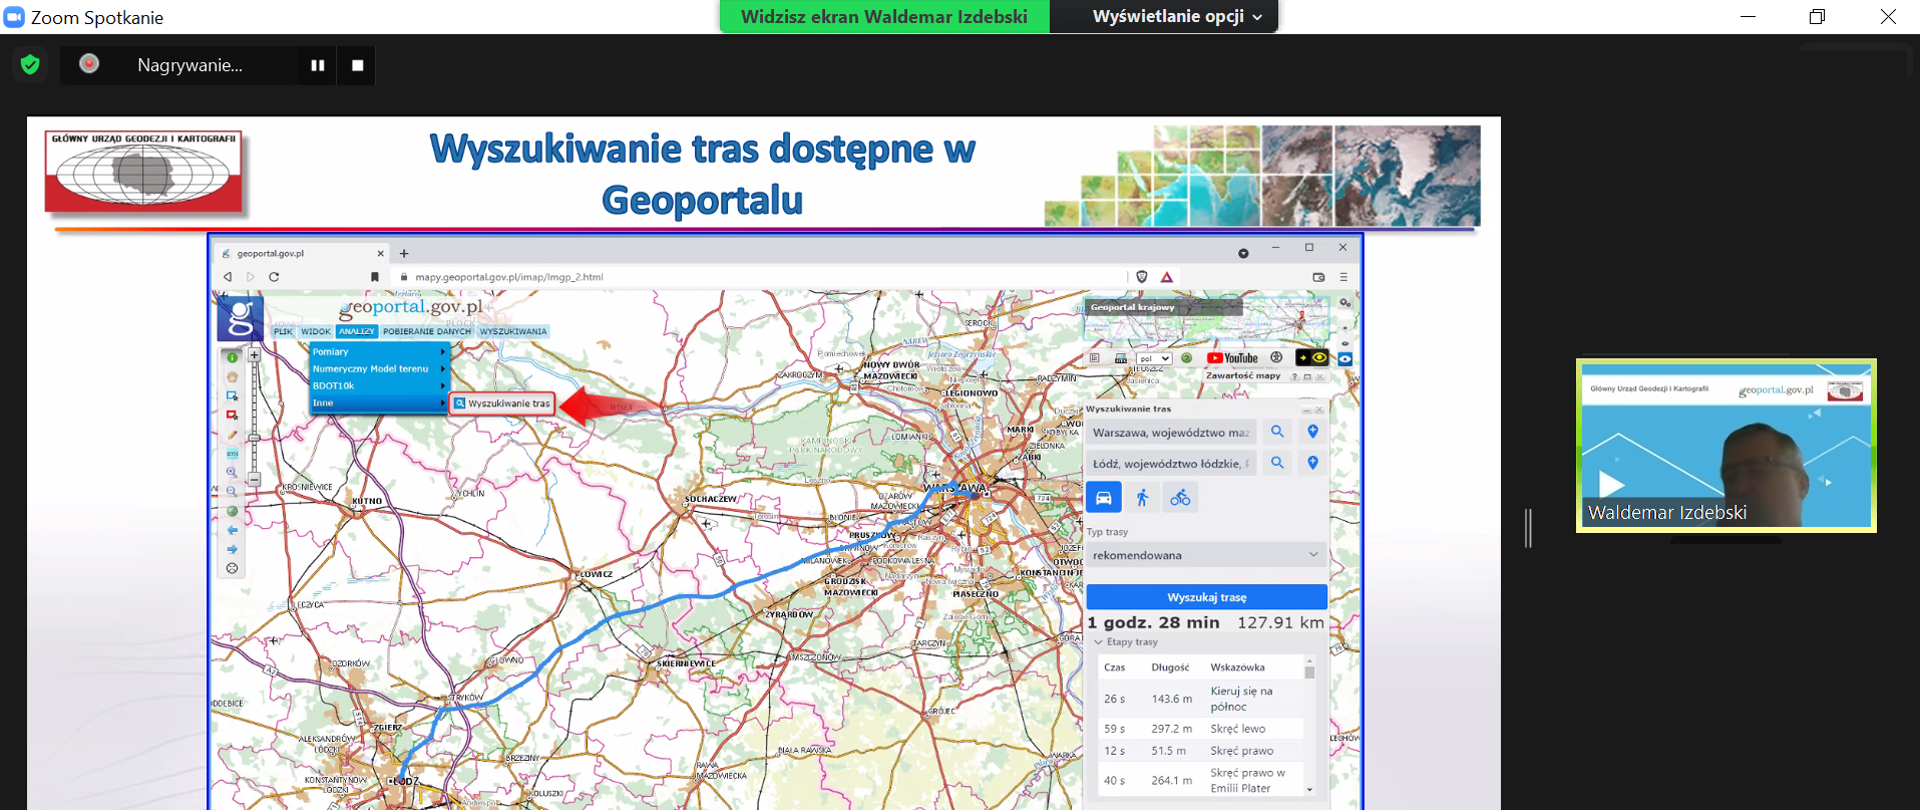Pause the Zoom recording
Image resolution: width=1920 pixels, height=810 pixels.
point(317,66)
